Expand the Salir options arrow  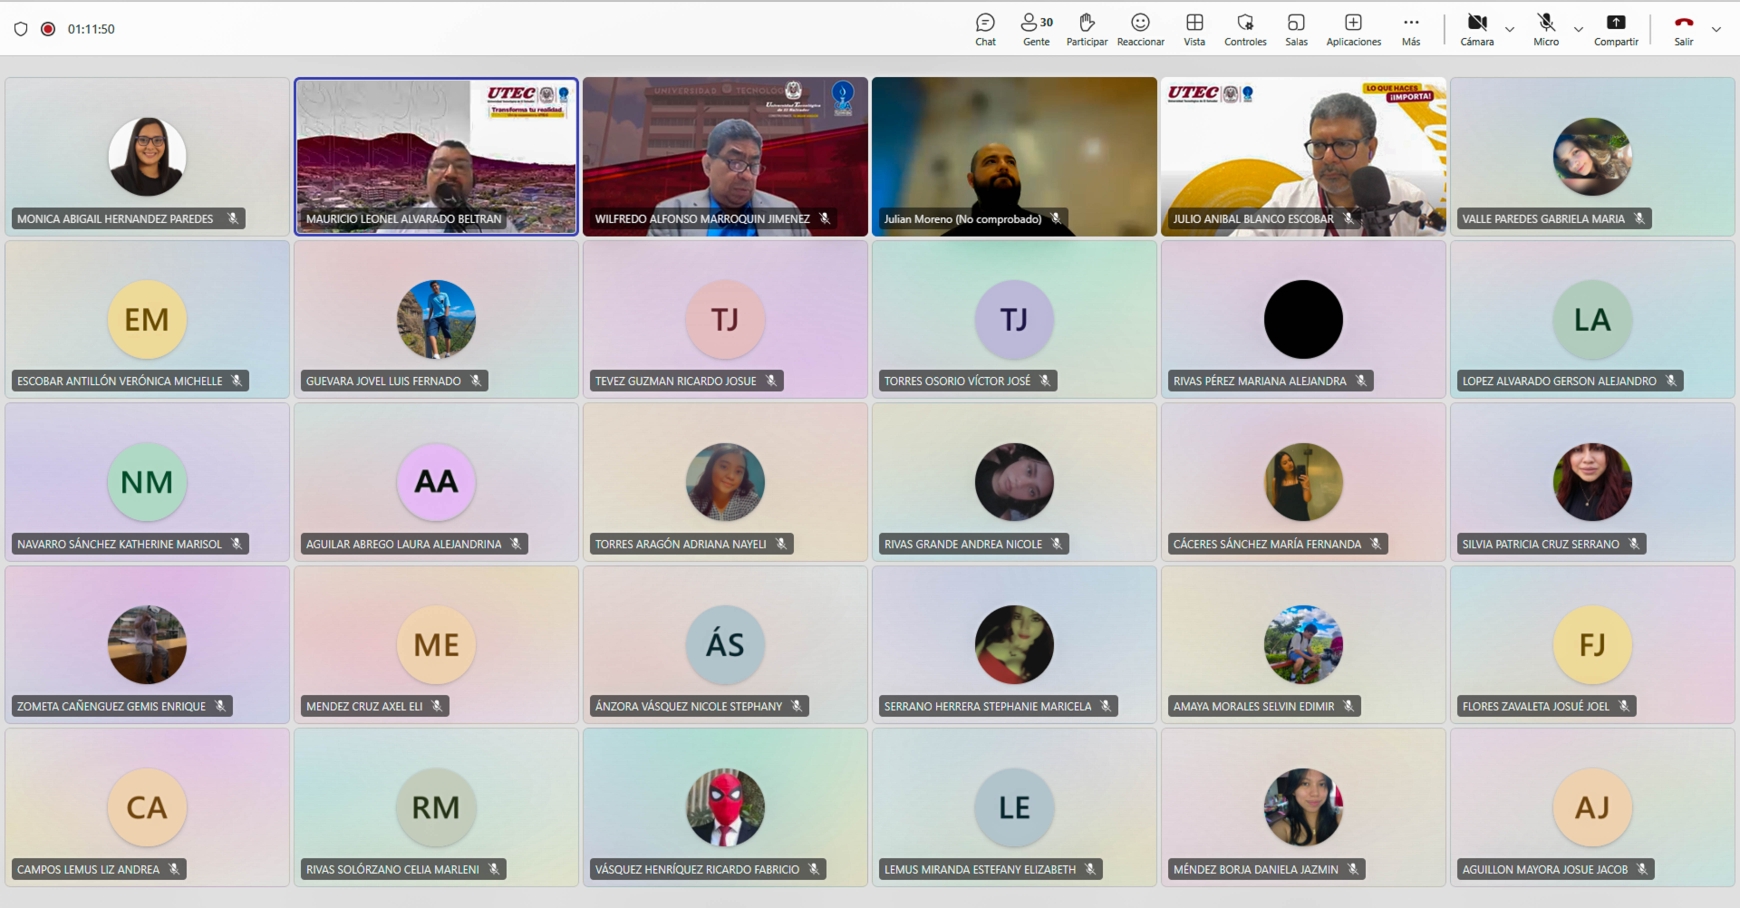pyautogui.click(x=1717, y=30)
